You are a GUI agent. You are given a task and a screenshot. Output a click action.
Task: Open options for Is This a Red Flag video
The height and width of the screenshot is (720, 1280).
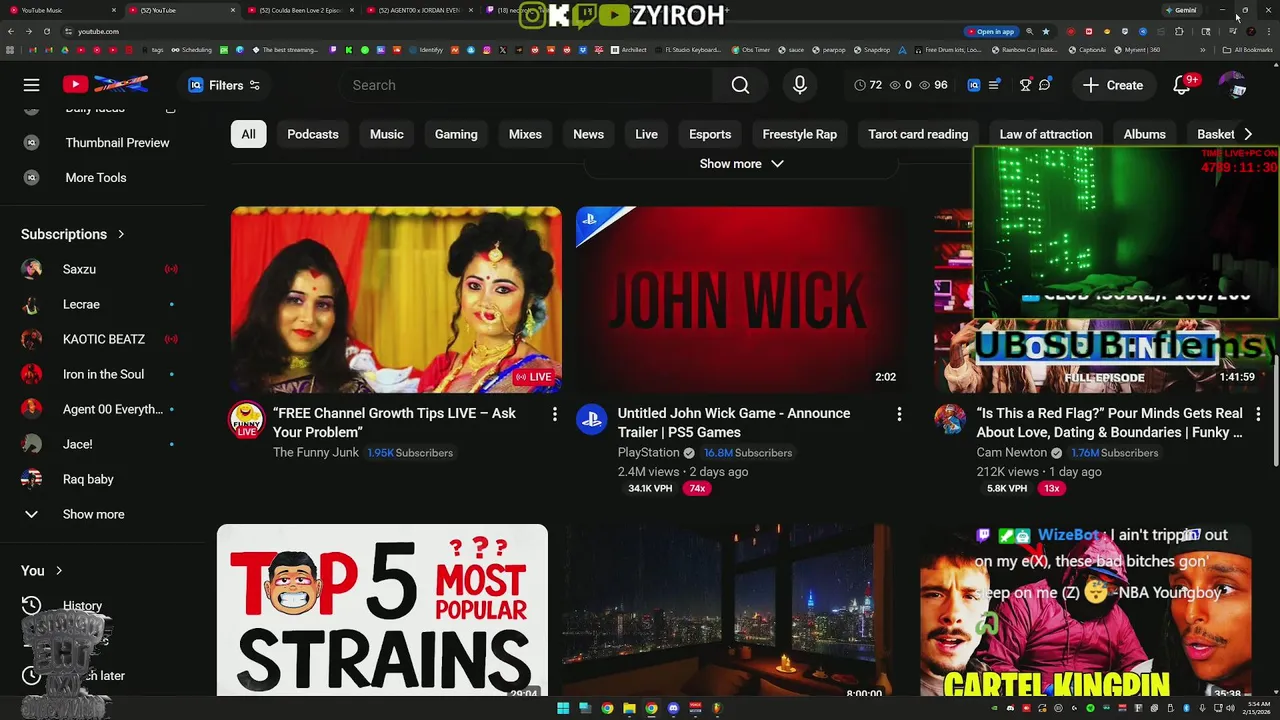pyautogui.click(x=1258, y=414)
